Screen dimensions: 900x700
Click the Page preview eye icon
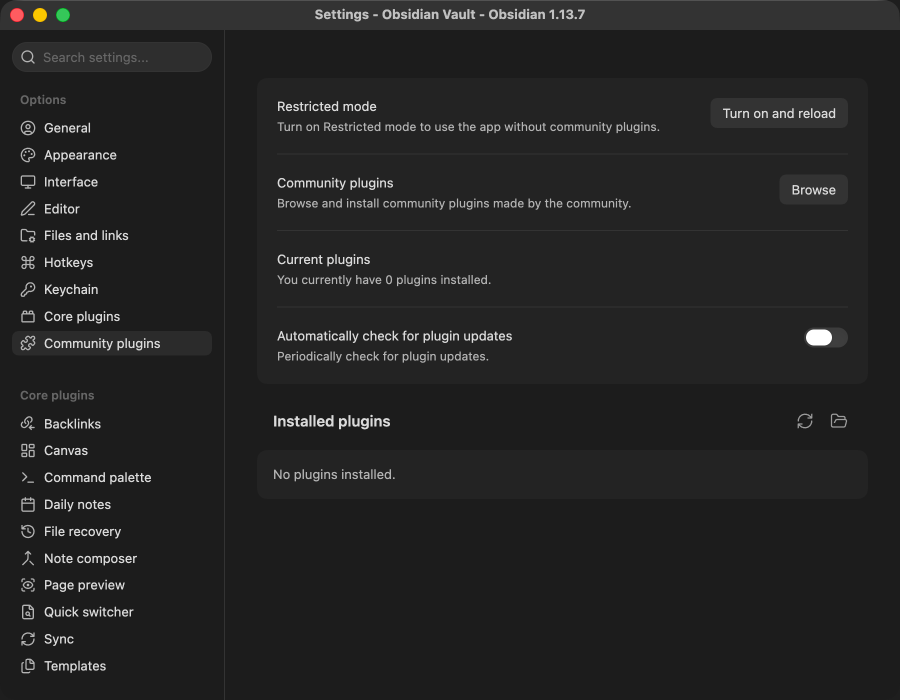pyautogui.click(x=28, y=585)
